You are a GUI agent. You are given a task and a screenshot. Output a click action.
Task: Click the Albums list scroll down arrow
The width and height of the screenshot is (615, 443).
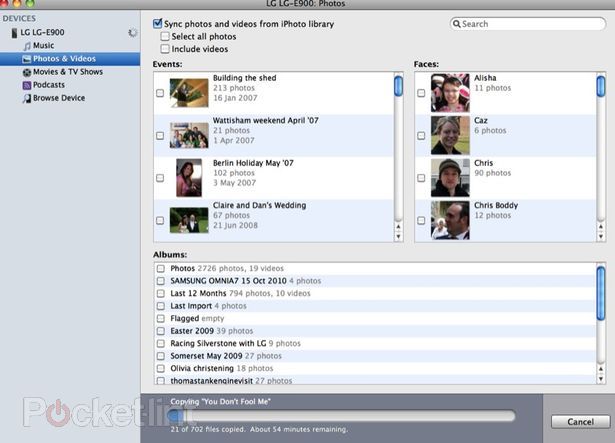pos(601,379)
